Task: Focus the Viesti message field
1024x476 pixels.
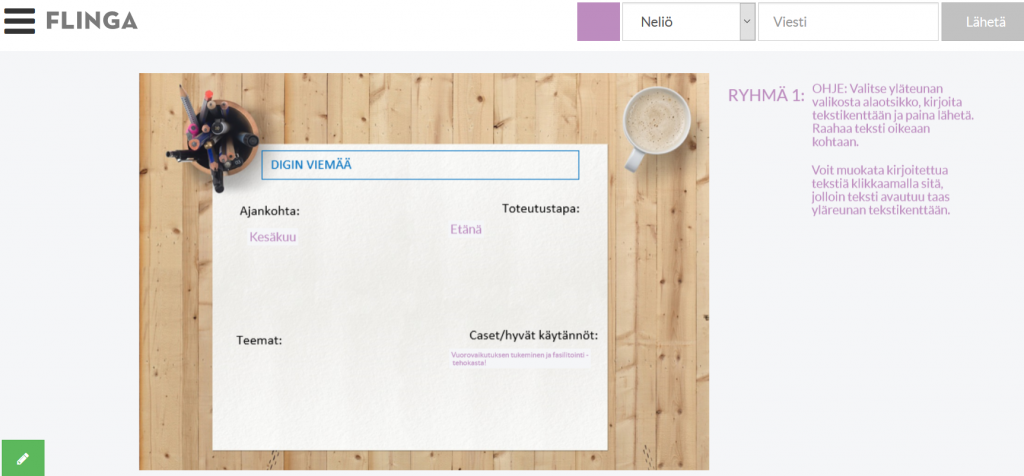Action: [847, 22]
